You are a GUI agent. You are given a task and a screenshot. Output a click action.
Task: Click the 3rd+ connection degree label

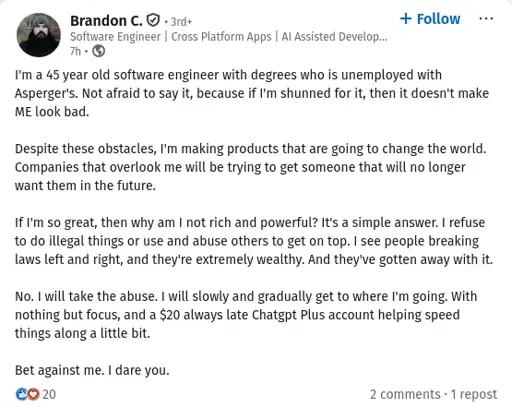point(181,22)
